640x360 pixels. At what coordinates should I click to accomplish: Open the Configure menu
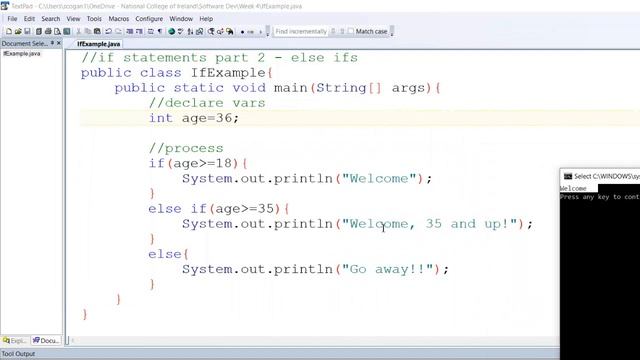(149, 19)
